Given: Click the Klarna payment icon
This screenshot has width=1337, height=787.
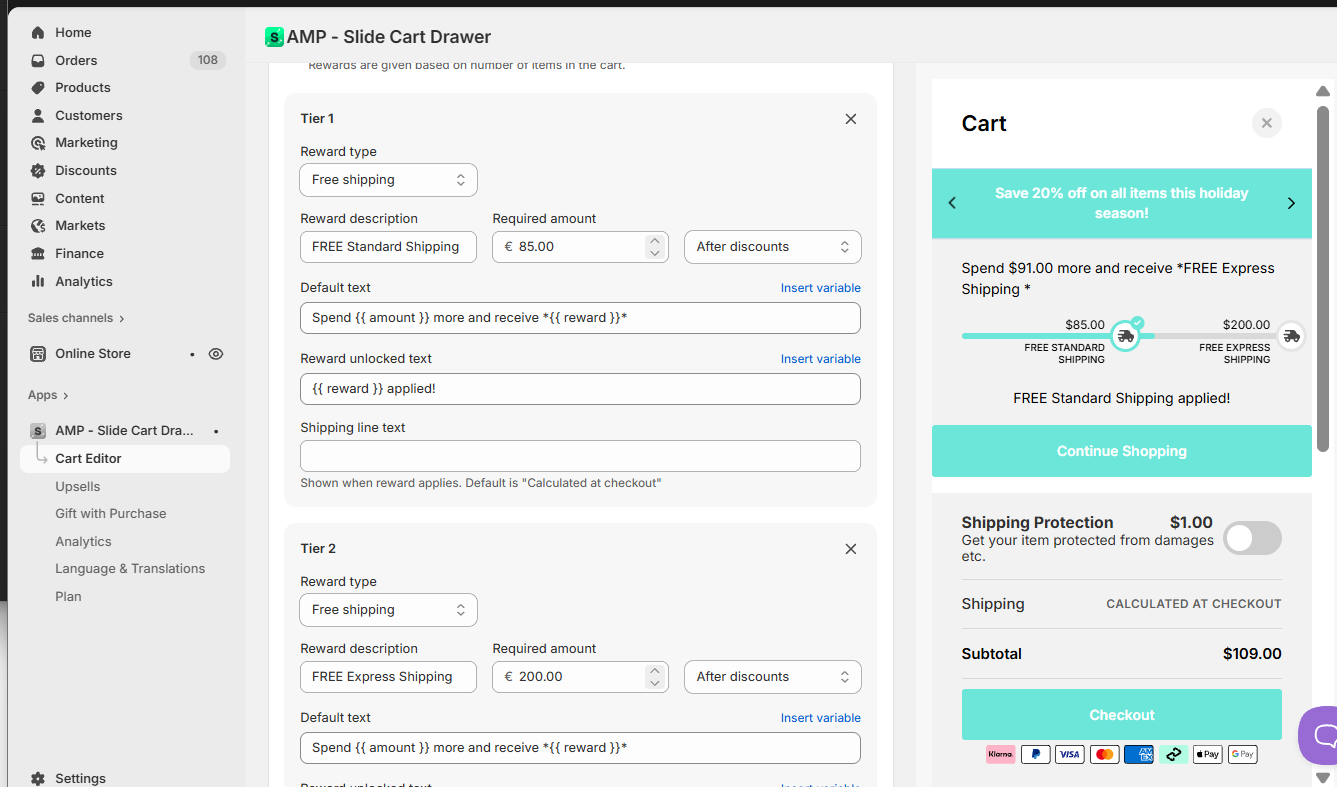Looking at the screenshot, I should 1001,754.
